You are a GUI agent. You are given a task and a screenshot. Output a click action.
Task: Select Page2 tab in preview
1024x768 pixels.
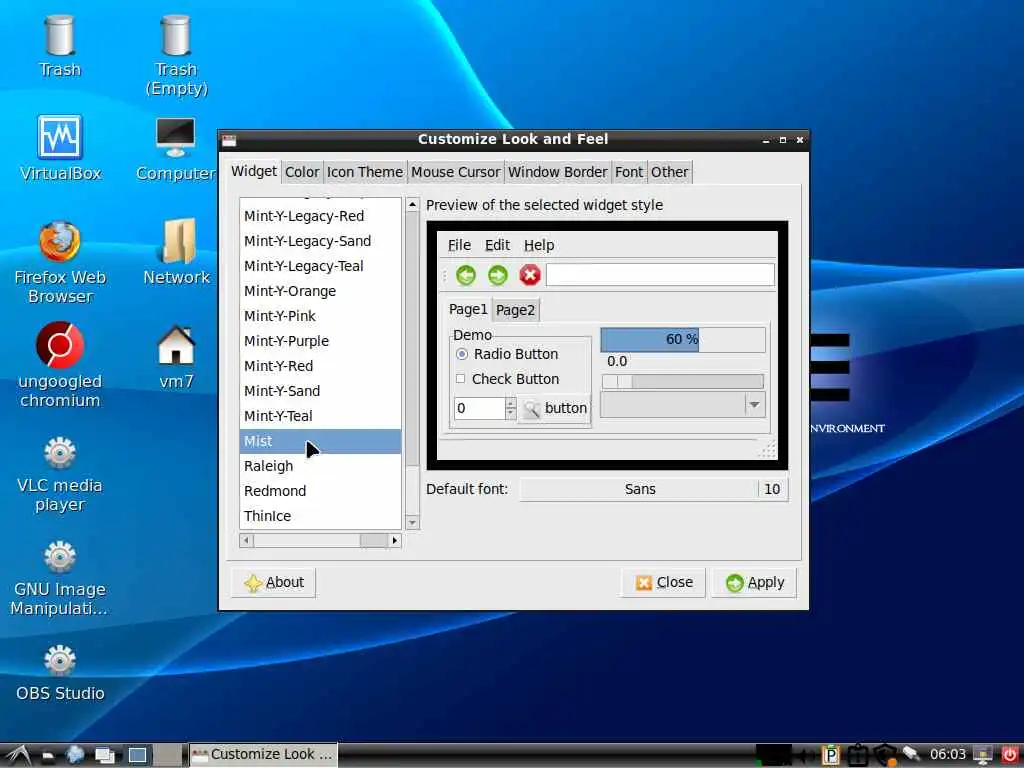[515, 310]
